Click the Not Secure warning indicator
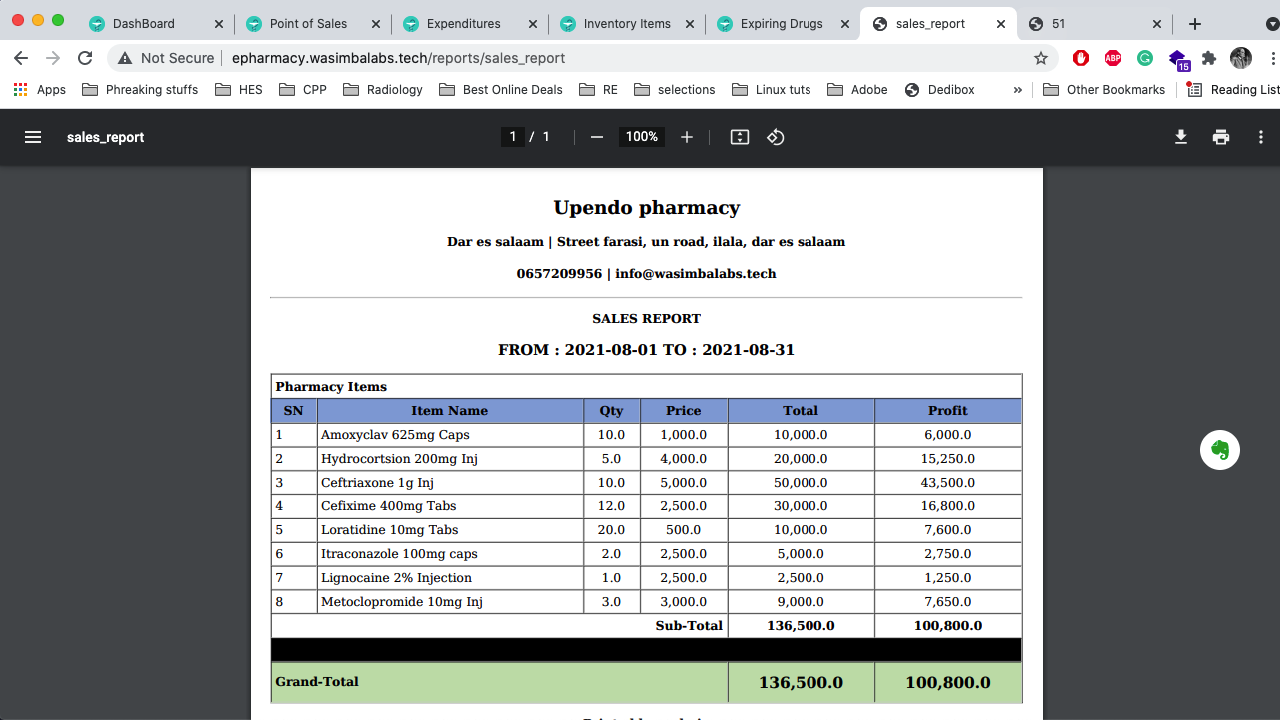This screenshot has width=1280, height=720. (166, 58)
